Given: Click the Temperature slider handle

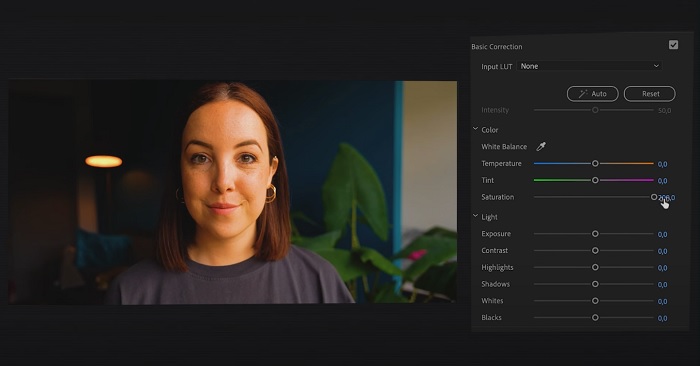Looking at the screenshot, I should tap(595, 163).
